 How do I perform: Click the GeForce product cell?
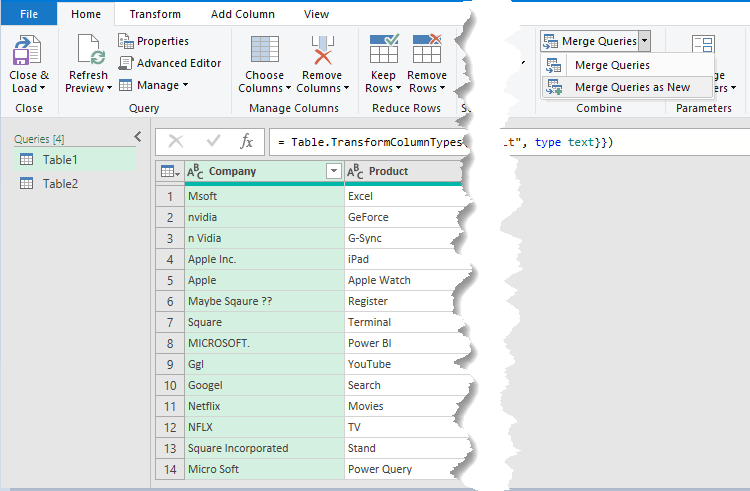[404, 217]
